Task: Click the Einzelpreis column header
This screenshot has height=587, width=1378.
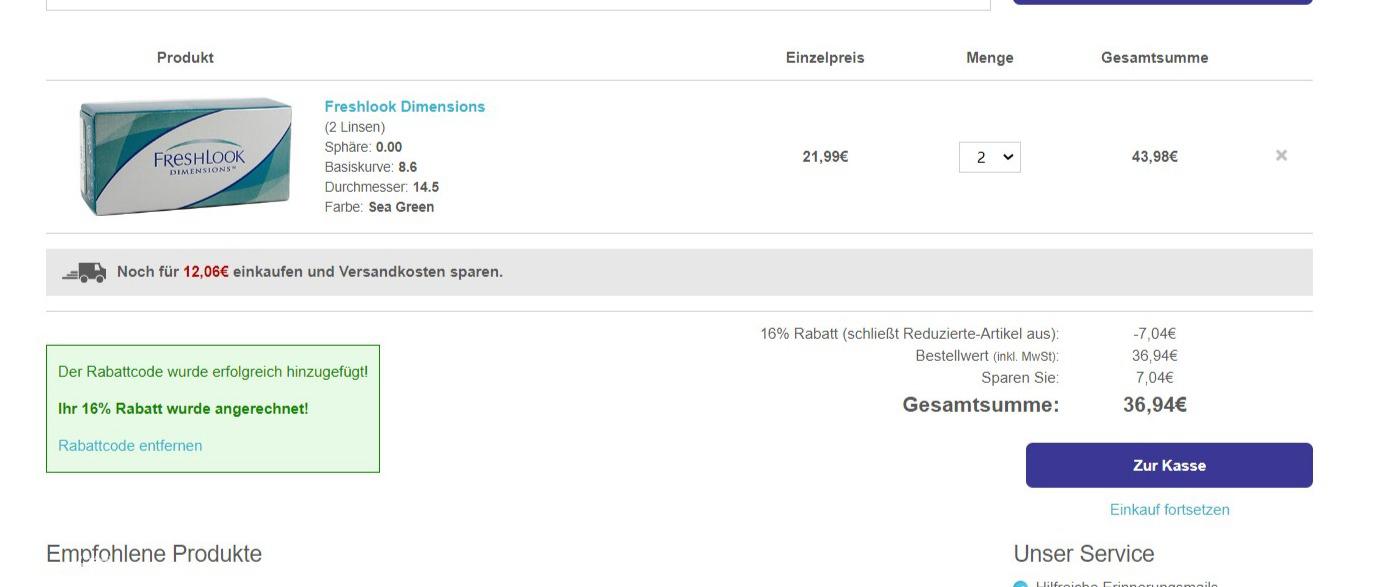Action: pos(825,58)
